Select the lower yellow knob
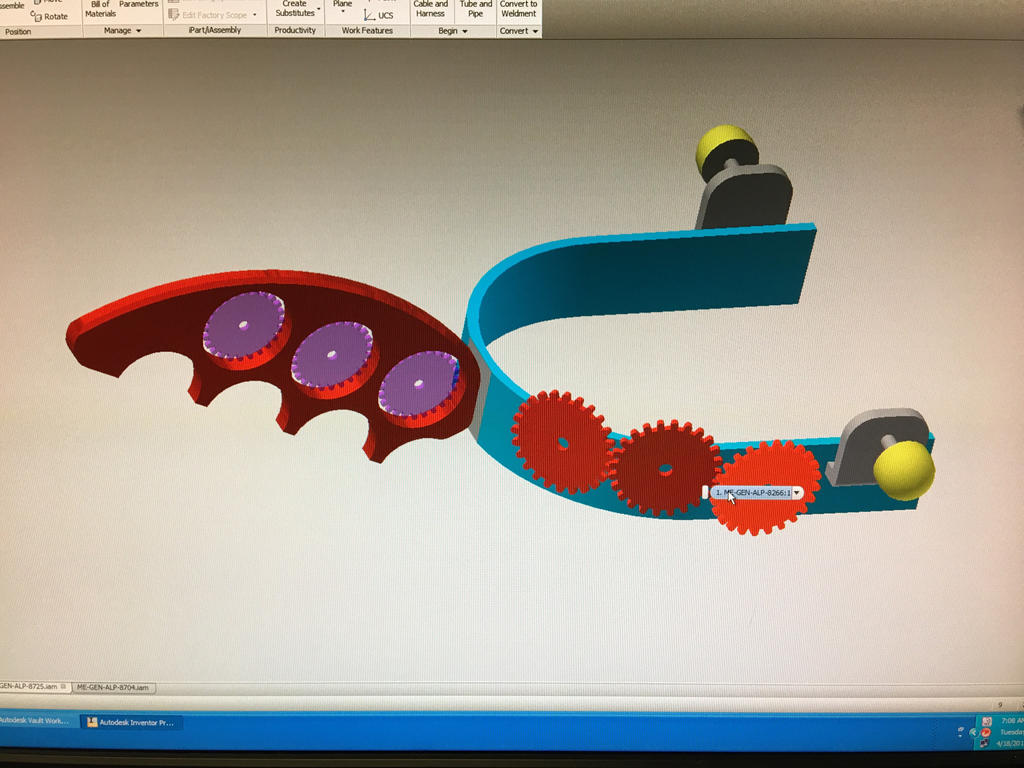 click(903, 470)
